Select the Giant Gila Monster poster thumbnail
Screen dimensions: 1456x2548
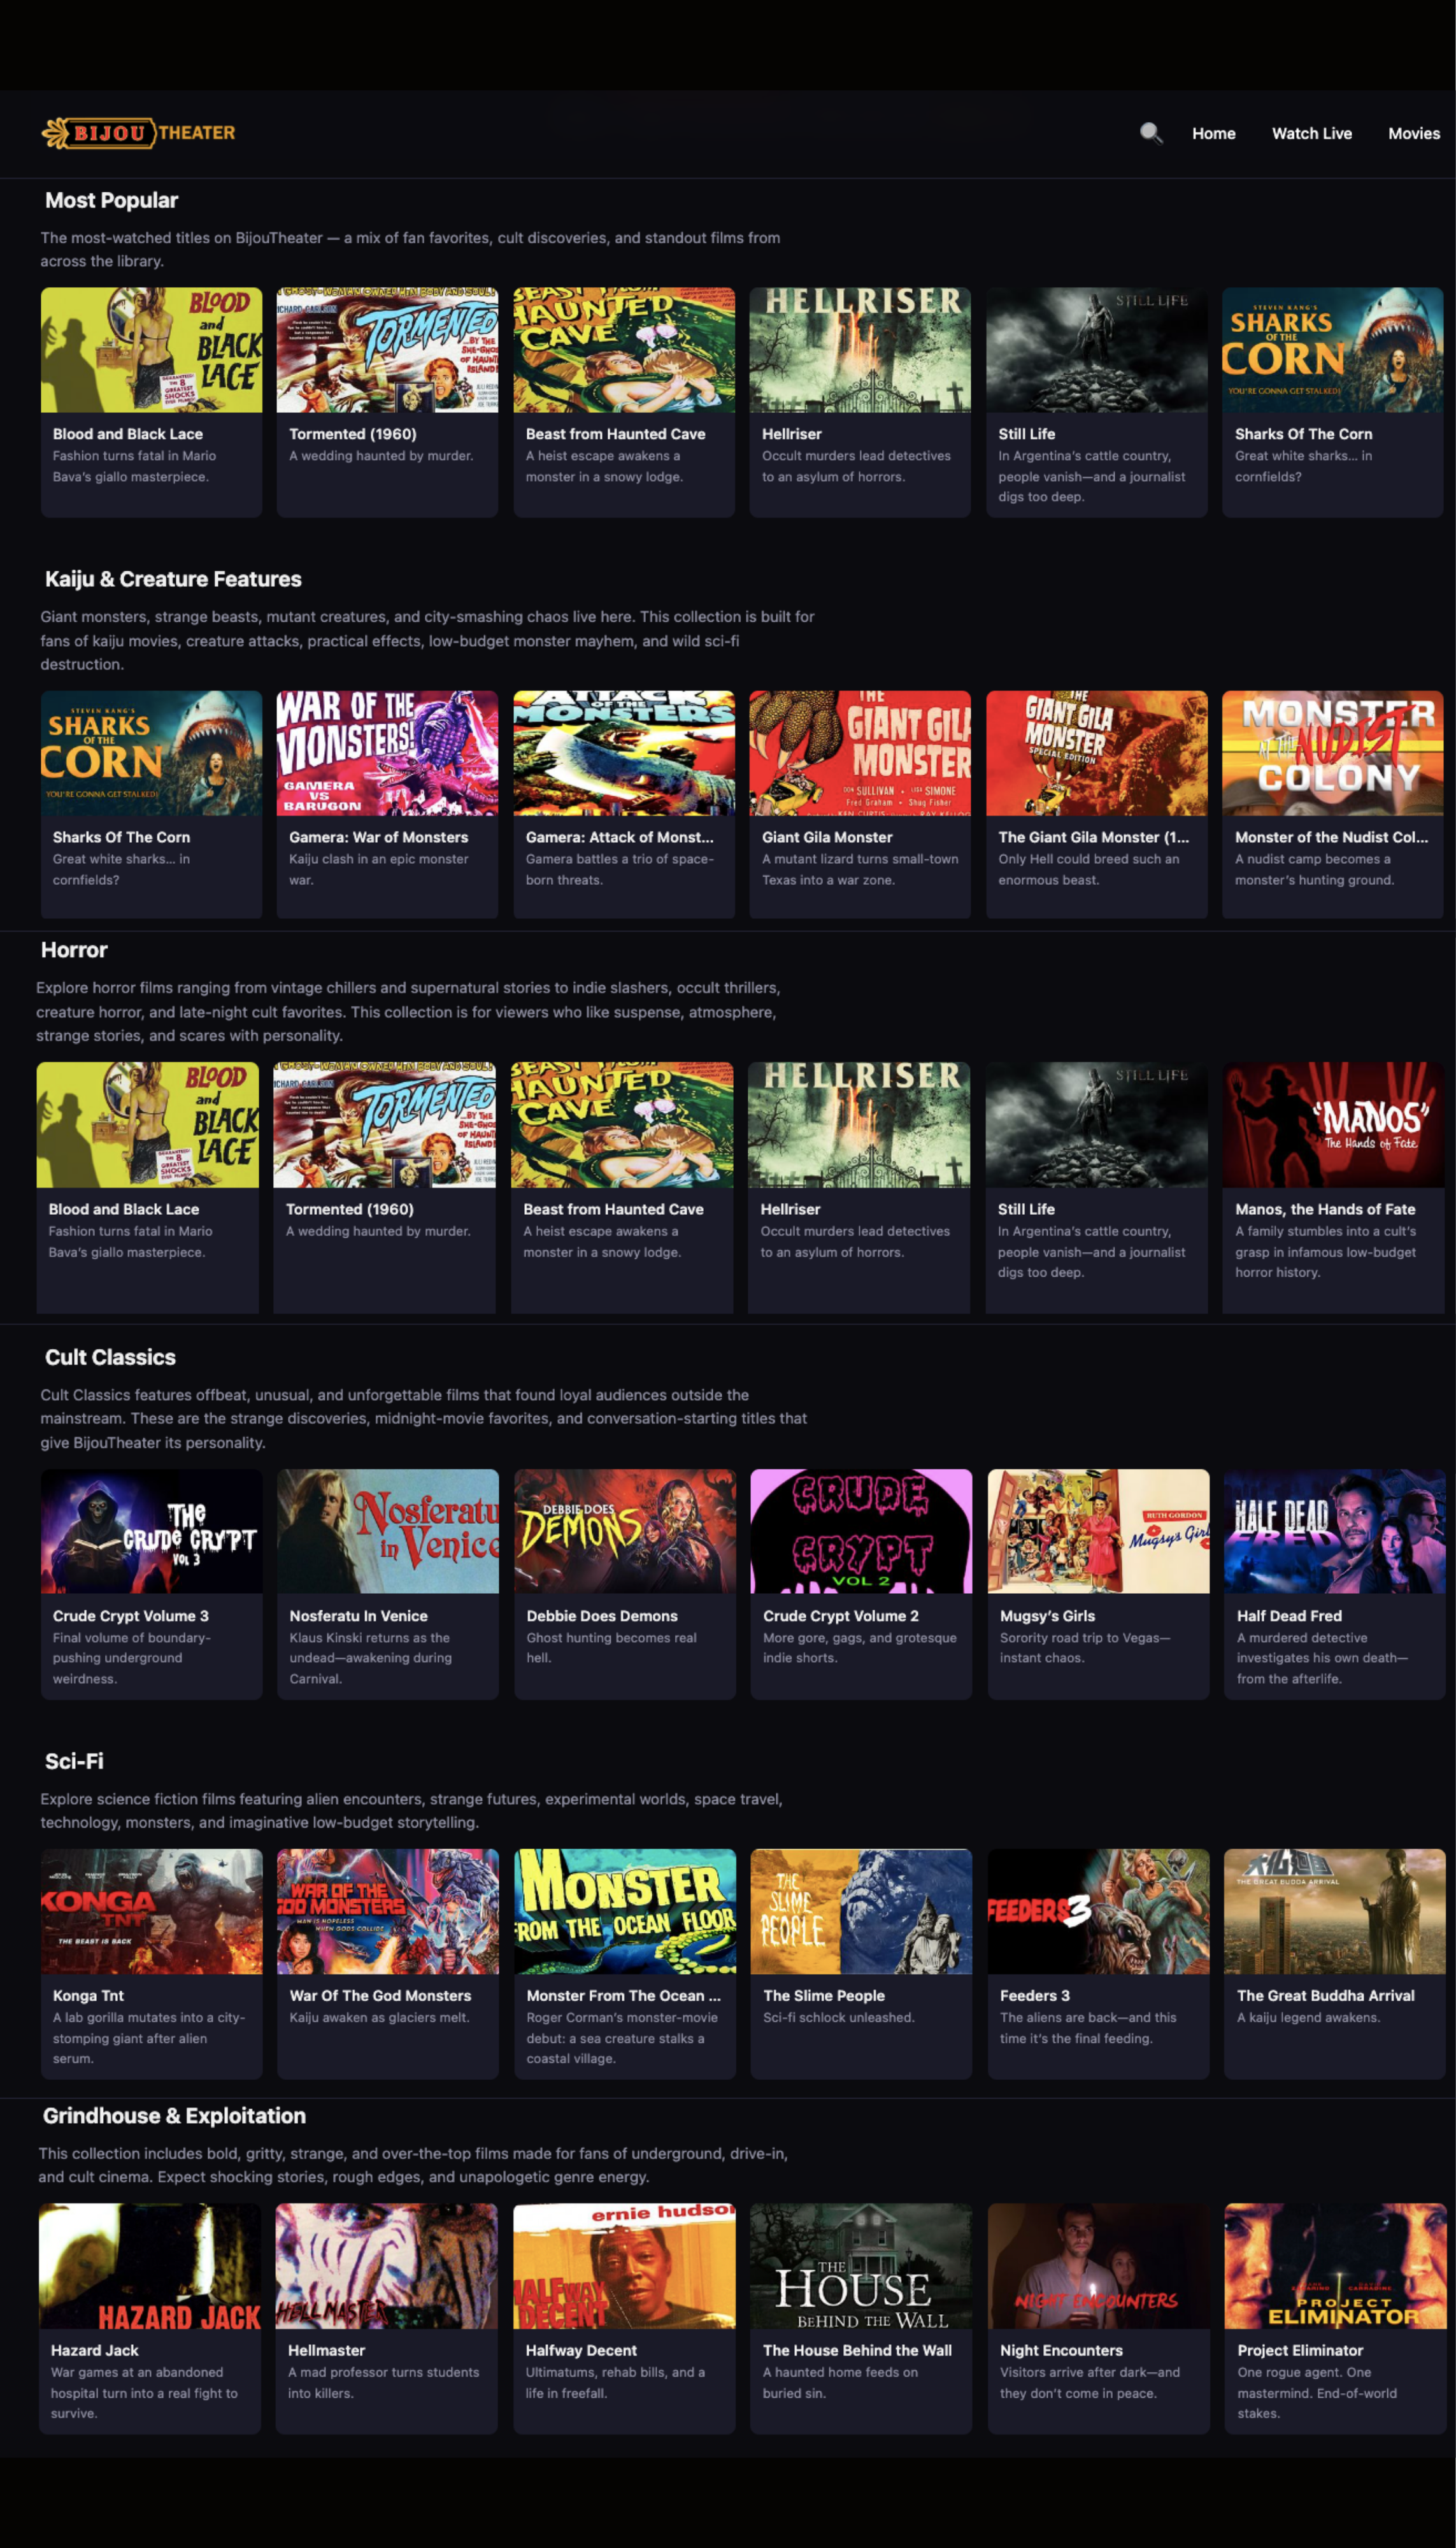(860, 753)
